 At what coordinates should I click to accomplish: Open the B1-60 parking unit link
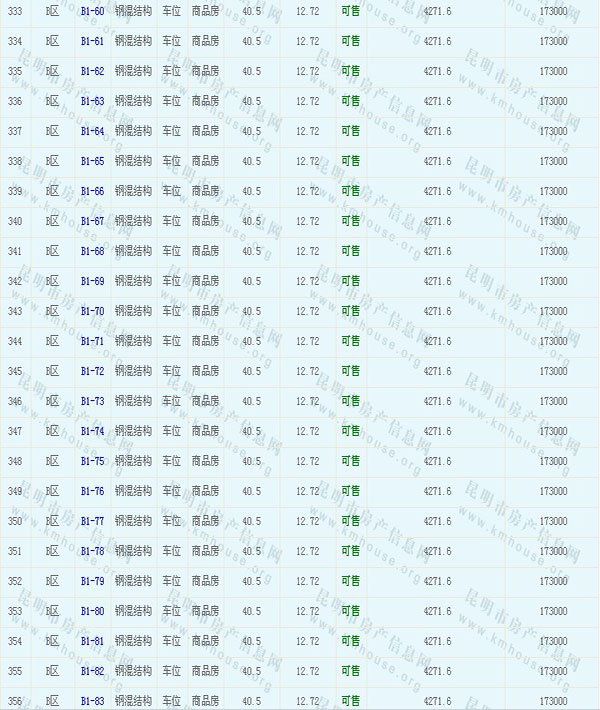point(92,12)
